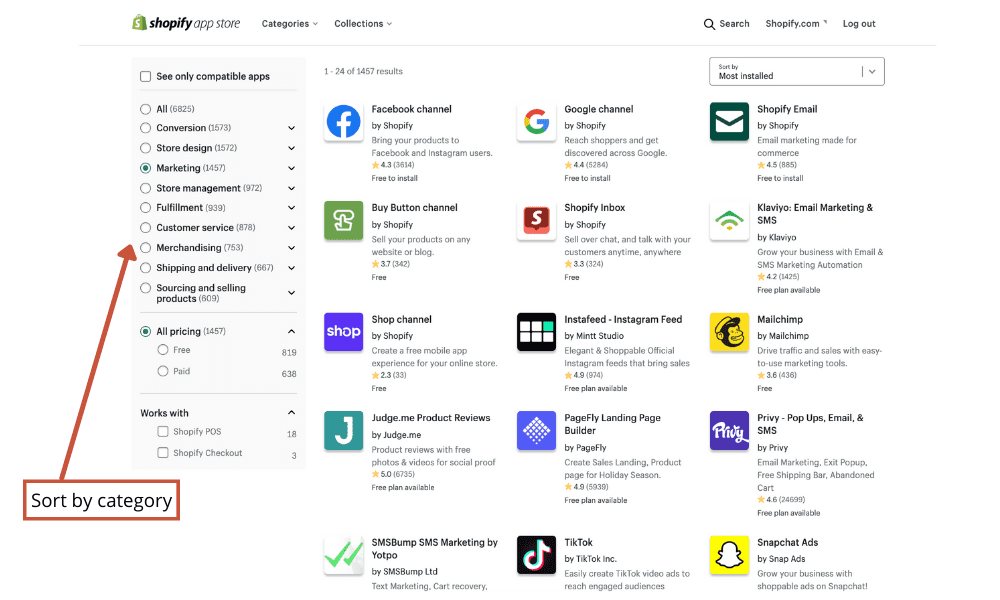Open the Mailchimp app icon
This screenshot has height=600, width=1000.
tap(729, 332)
